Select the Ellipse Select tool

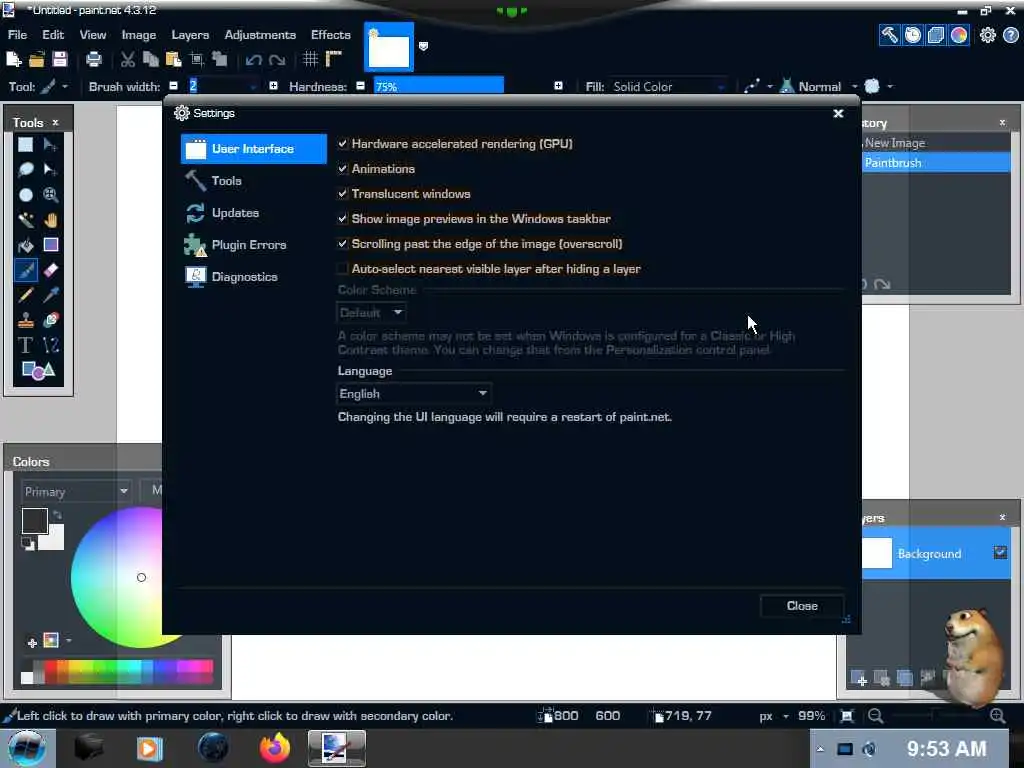25,195
